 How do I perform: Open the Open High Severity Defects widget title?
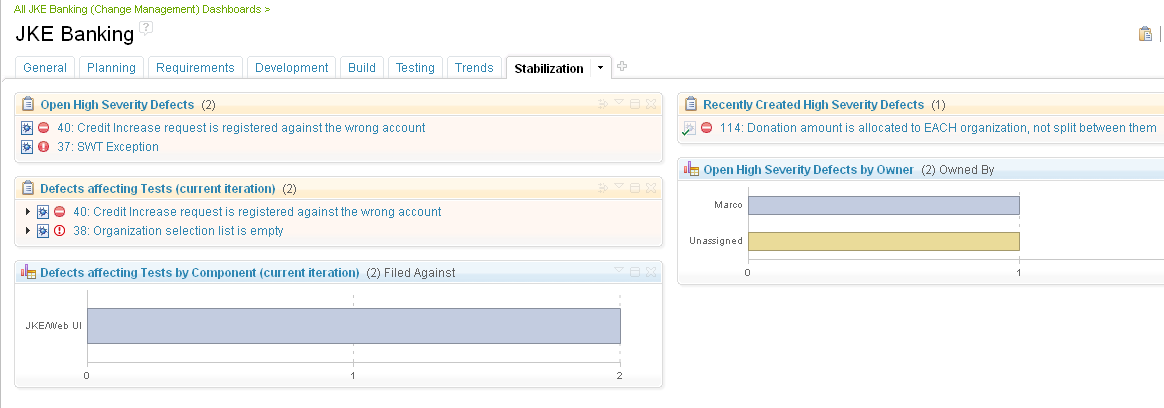click(x=117, y=105)
